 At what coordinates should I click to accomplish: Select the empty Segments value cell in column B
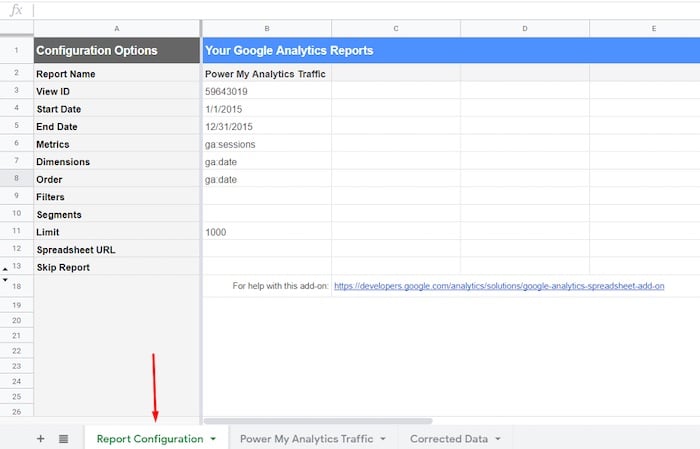(267, 215)
